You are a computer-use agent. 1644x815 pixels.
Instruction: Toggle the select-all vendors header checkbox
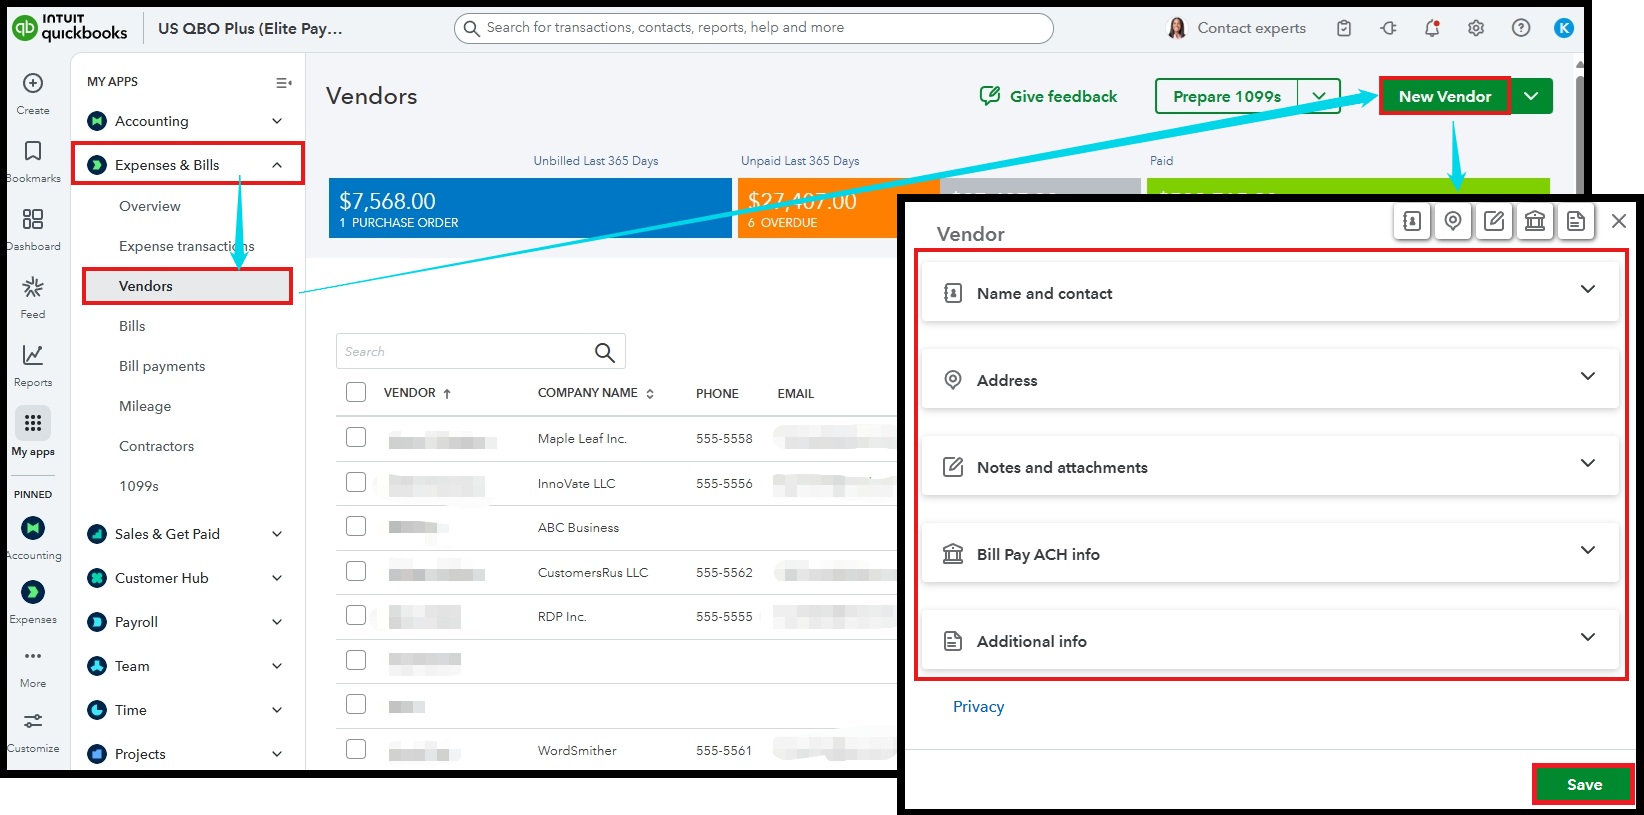tap(356, 392)
